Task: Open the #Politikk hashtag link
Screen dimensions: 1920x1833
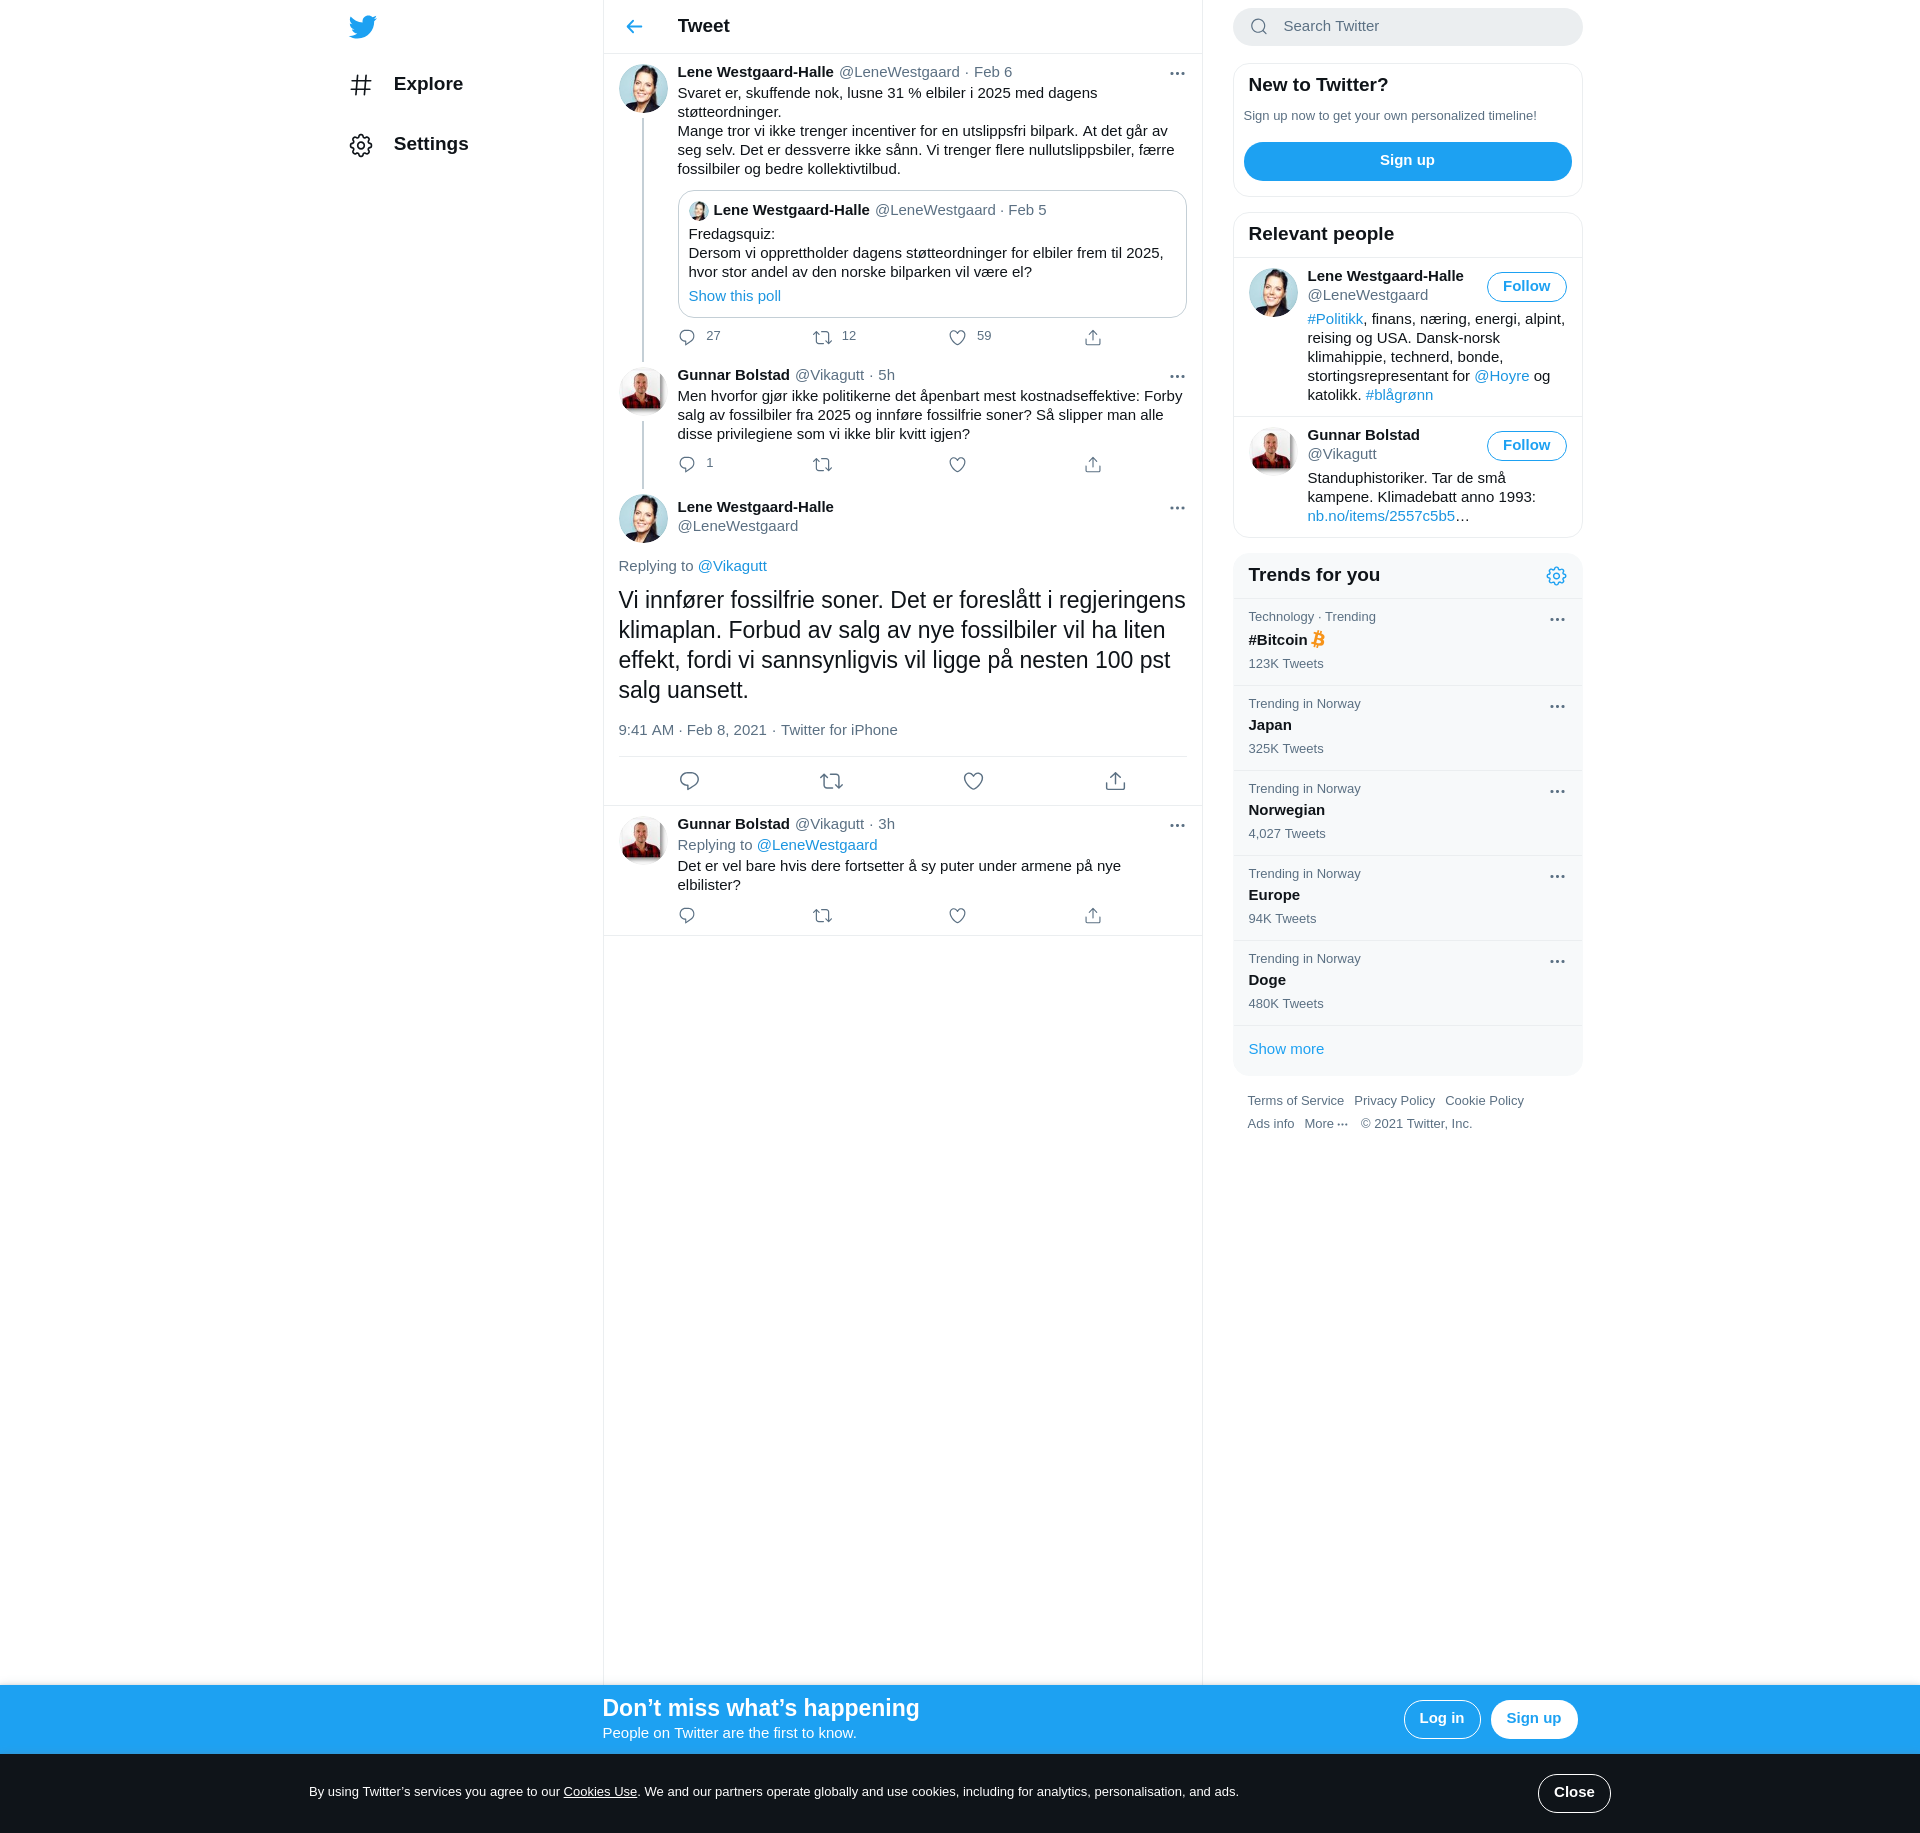Action: point(1335,319)
